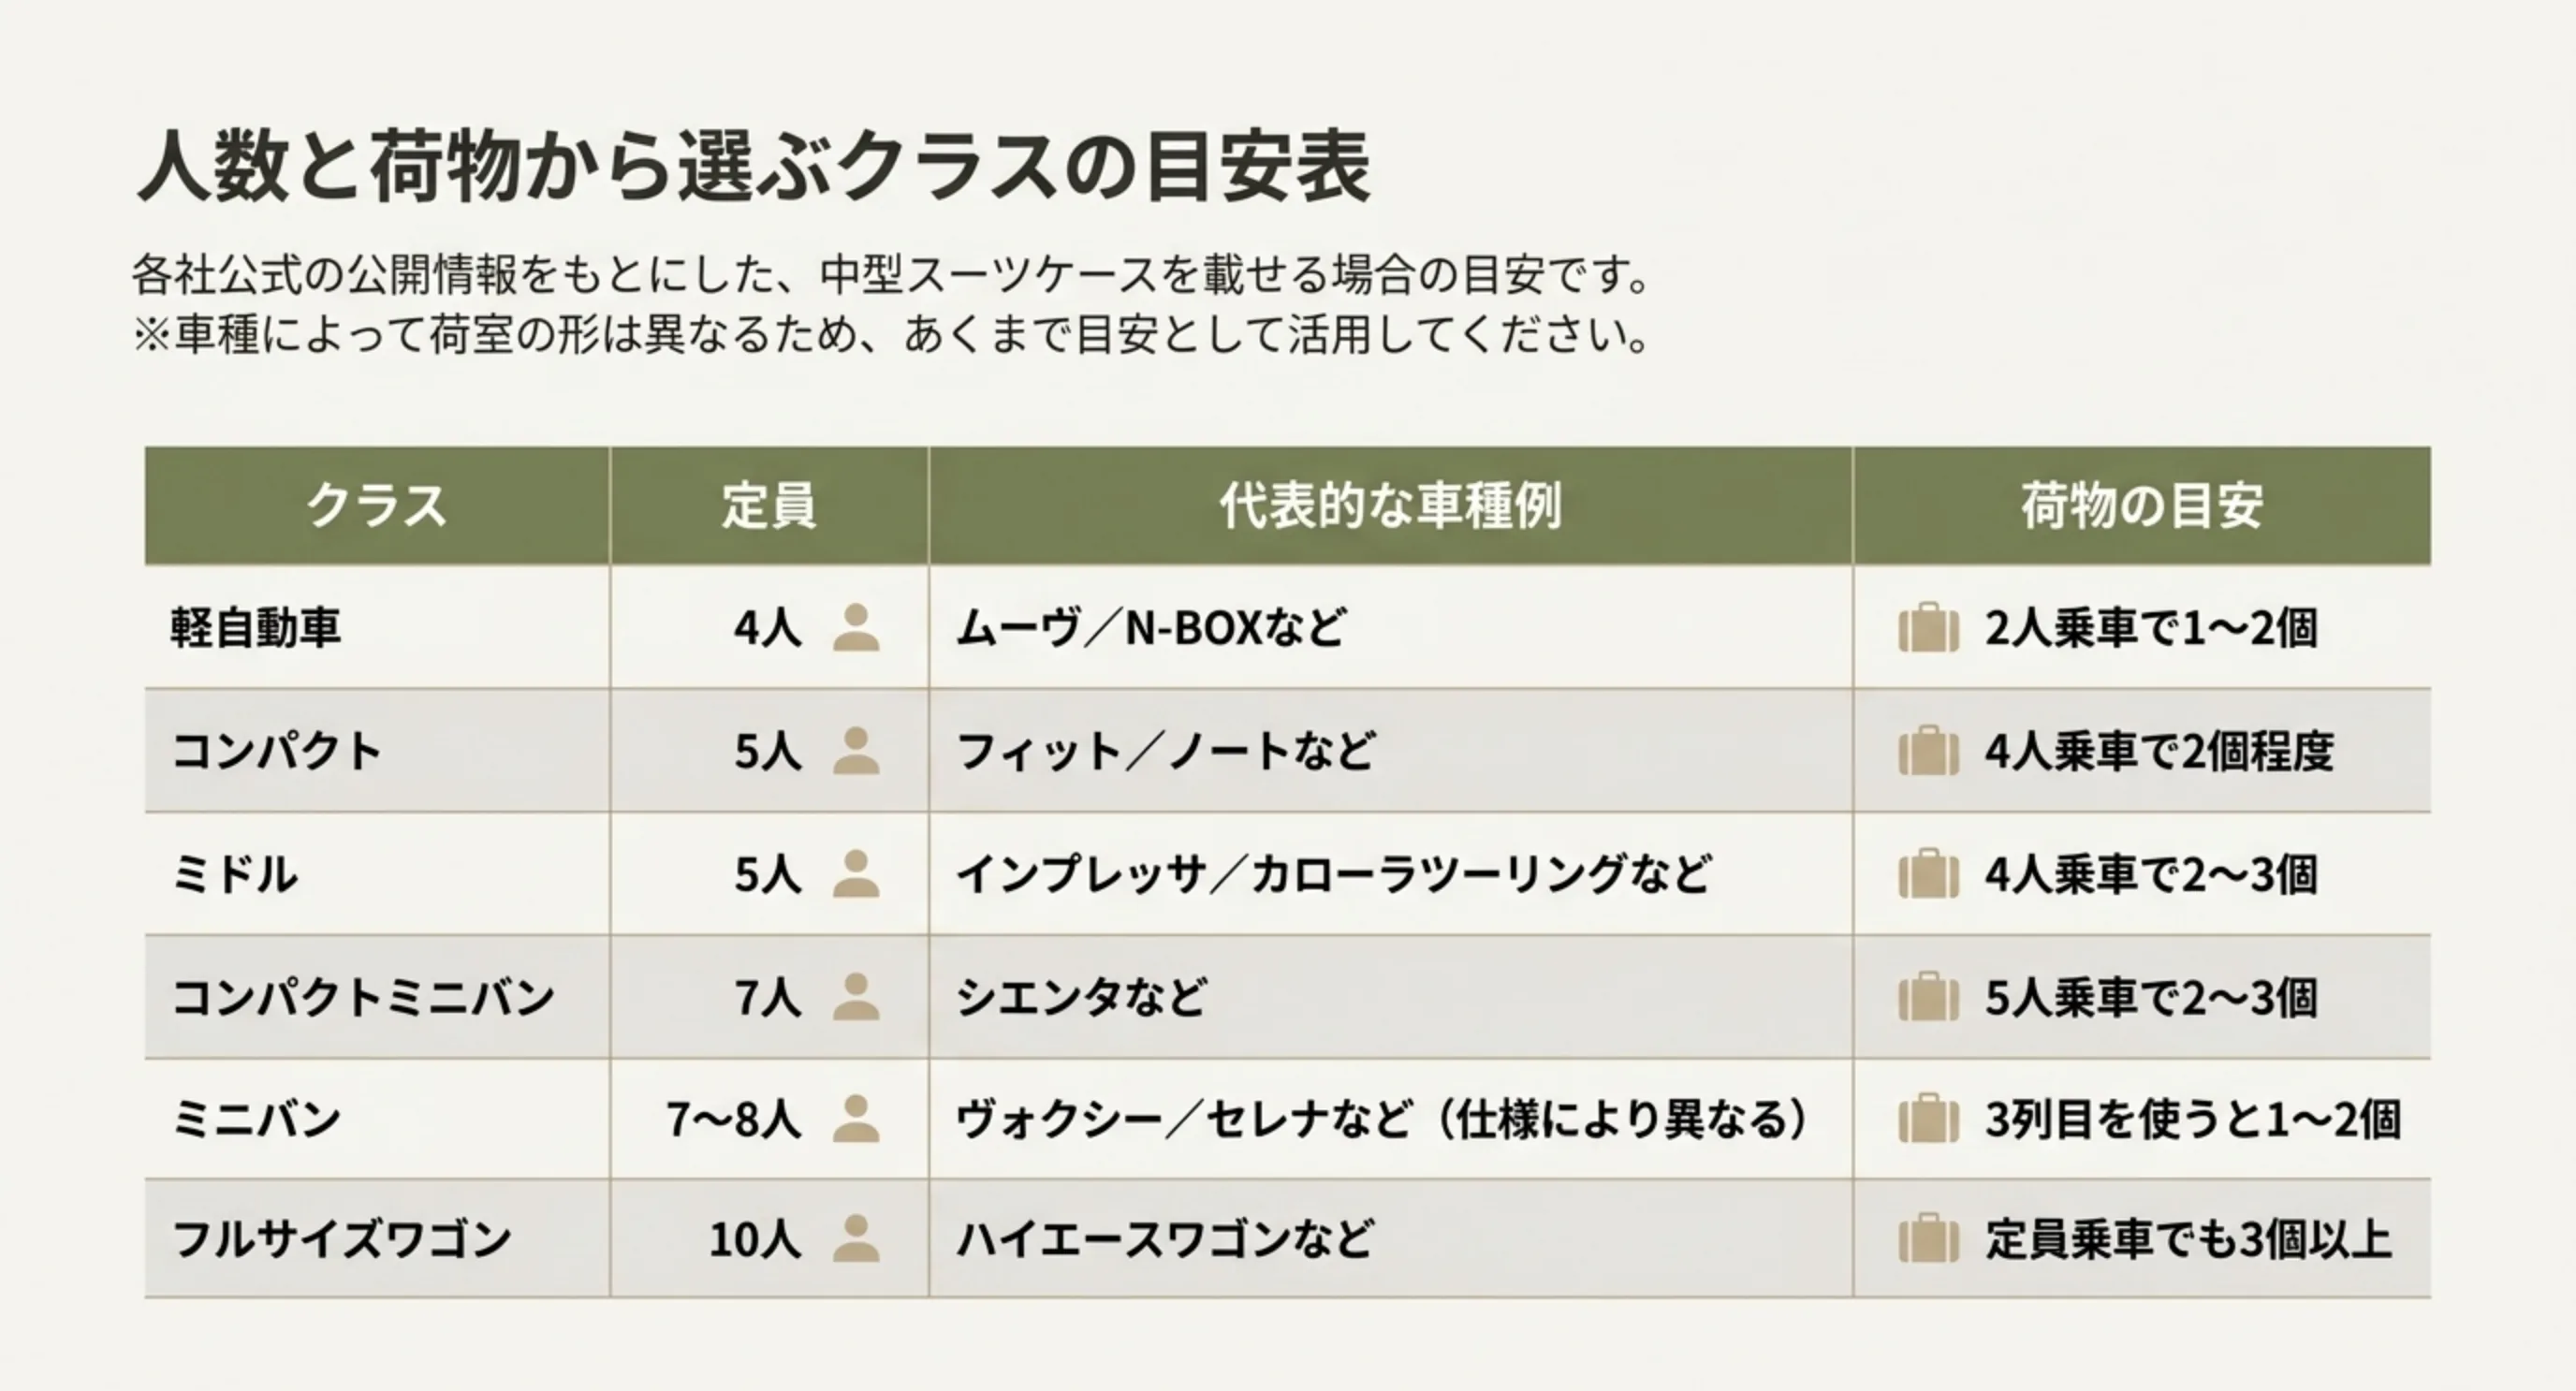Click the person icon in the ミドル row
This screenshot has width=2576, height=1391.
[x=856, y=874]
